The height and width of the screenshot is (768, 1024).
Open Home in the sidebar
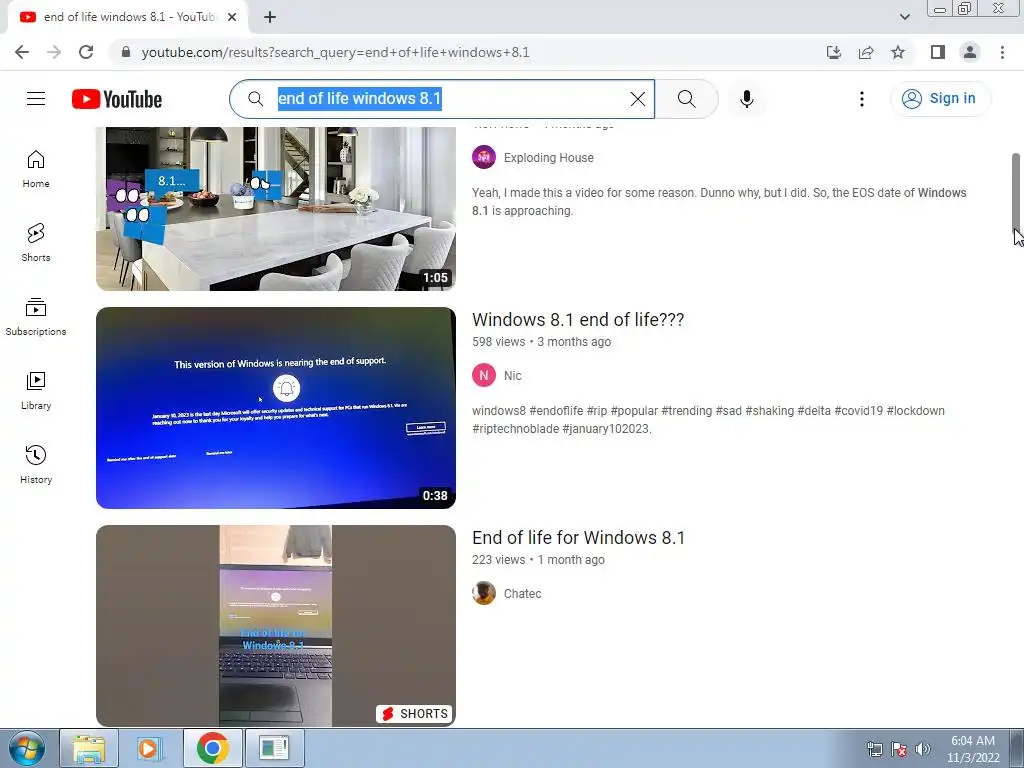click(x=36, y=169)
